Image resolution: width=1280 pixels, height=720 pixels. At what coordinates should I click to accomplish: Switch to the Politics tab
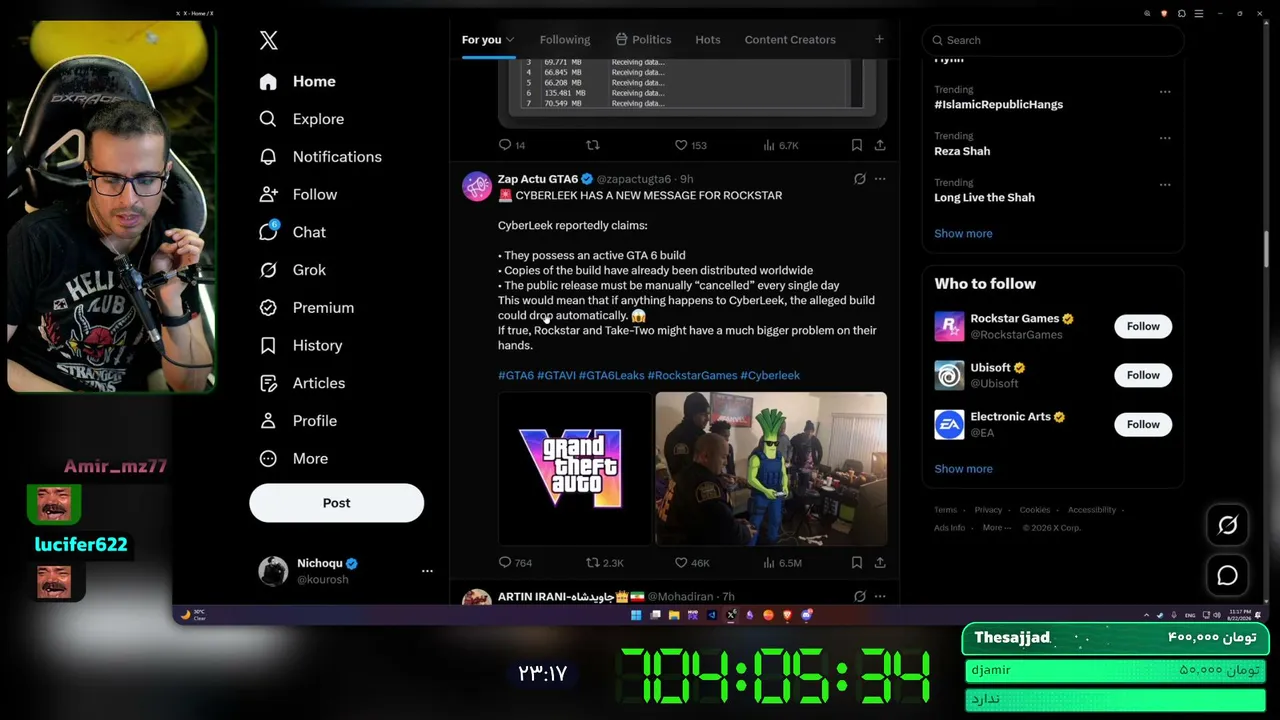[643, 40]
